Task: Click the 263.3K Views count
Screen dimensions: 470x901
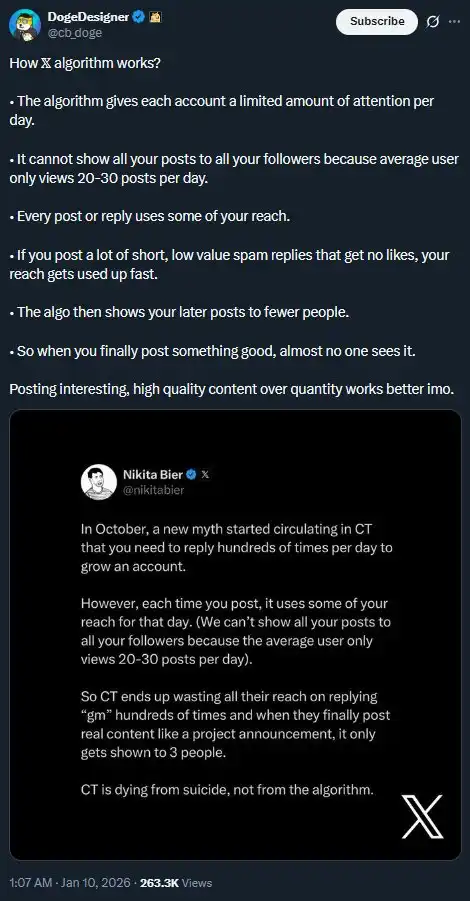Action: (x=176, y=882)
